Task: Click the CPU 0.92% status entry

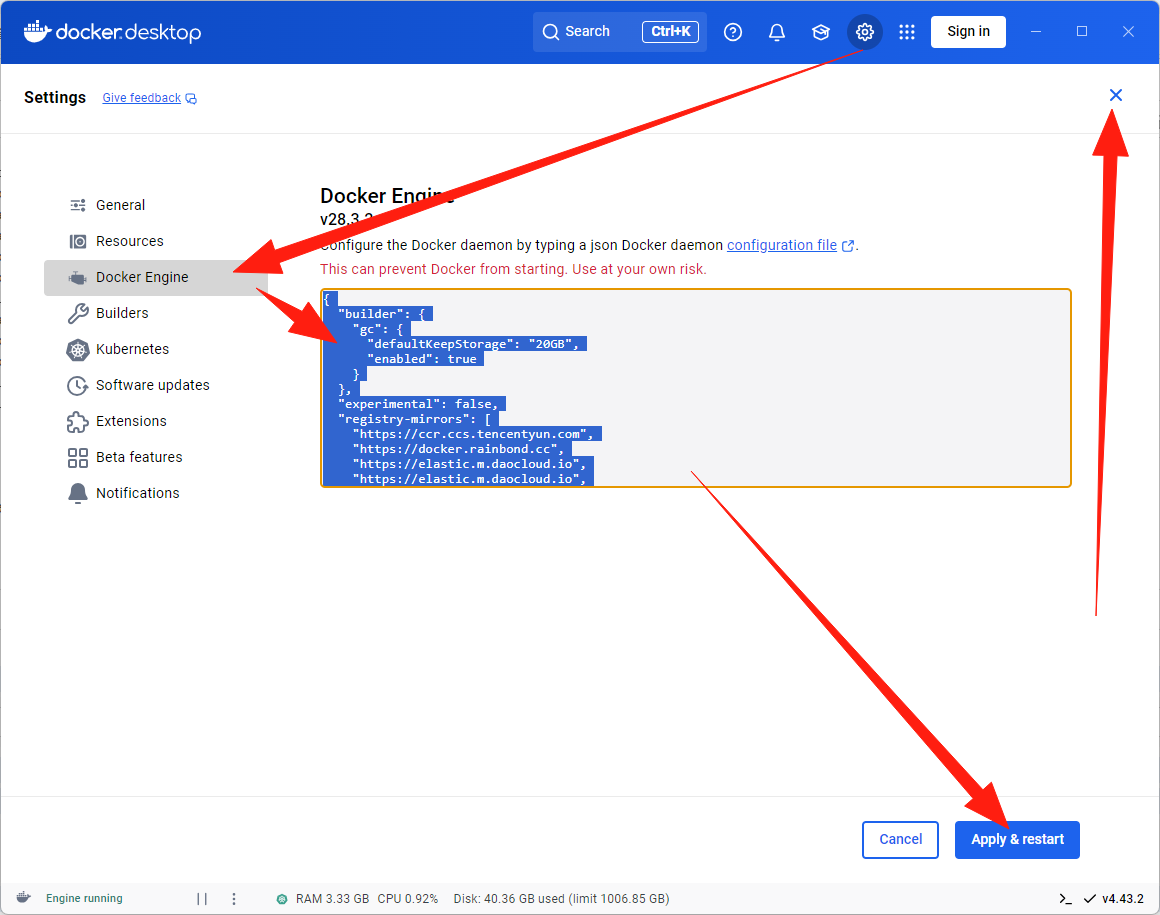Action: (x=408, y=899)
